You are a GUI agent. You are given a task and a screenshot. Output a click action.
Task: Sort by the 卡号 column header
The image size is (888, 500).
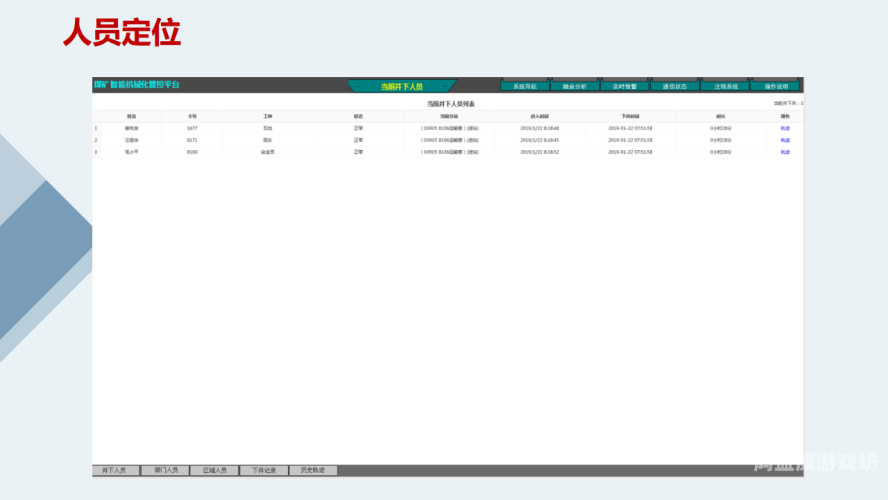coord(192,117)
